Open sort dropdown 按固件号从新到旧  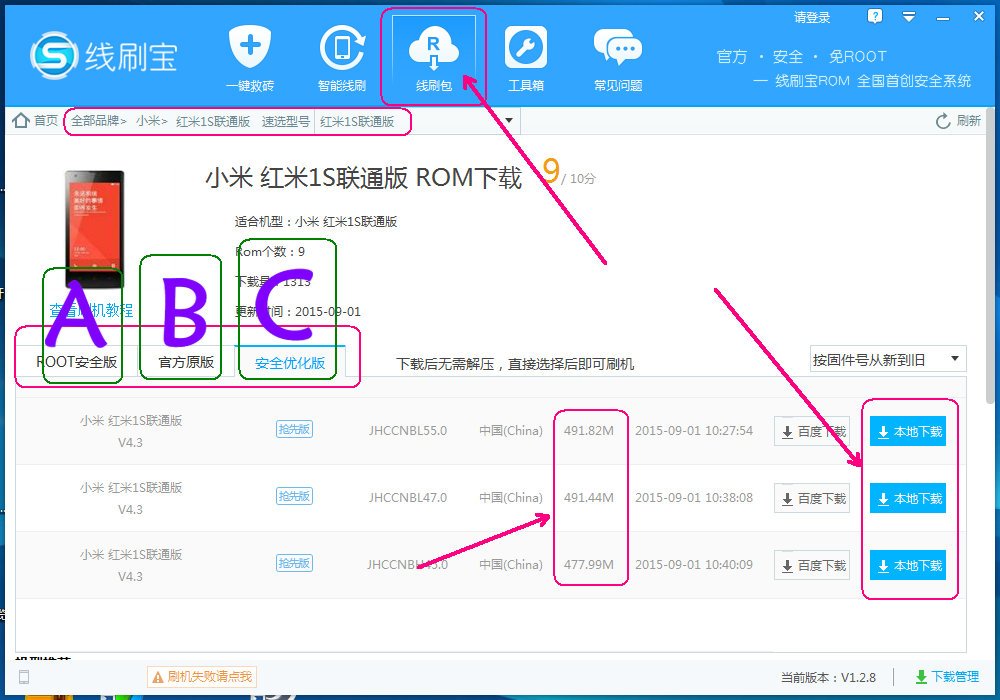coord(888,360)
